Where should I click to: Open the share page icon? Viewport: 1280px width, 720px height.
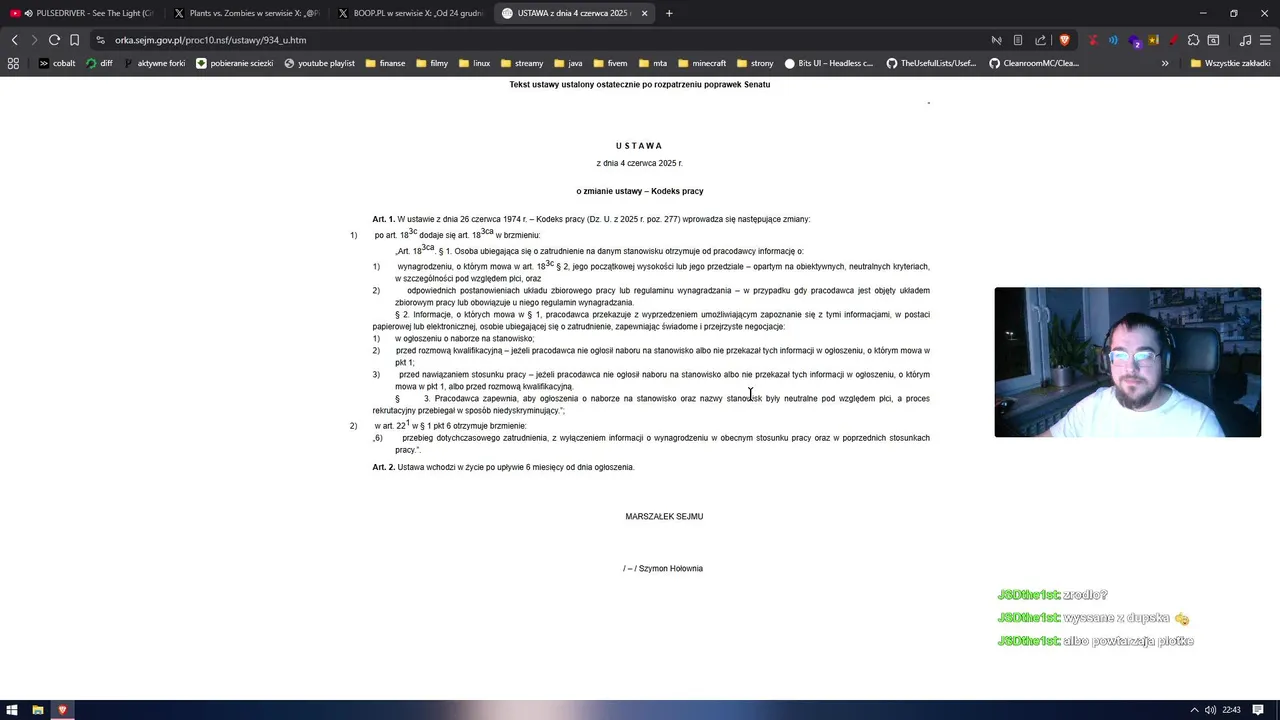[1040, 40]
